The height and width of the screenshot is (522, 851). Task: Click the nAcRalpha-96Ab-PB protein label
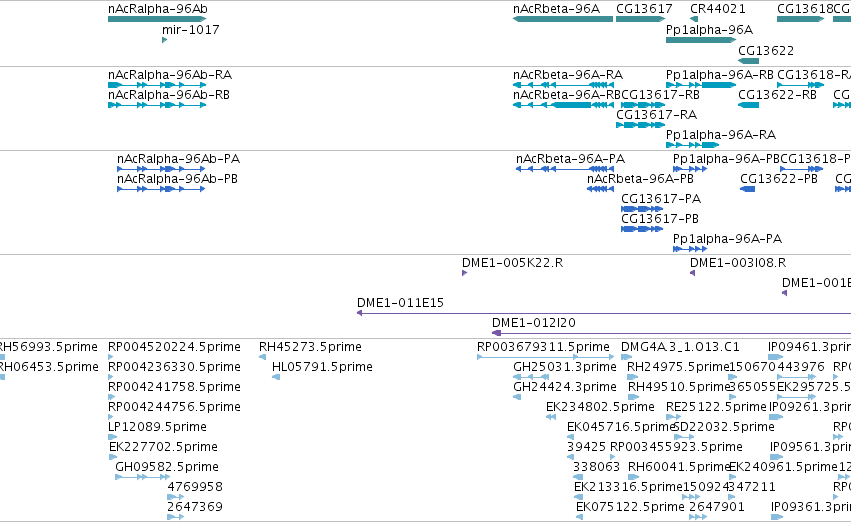click(177, 179)
